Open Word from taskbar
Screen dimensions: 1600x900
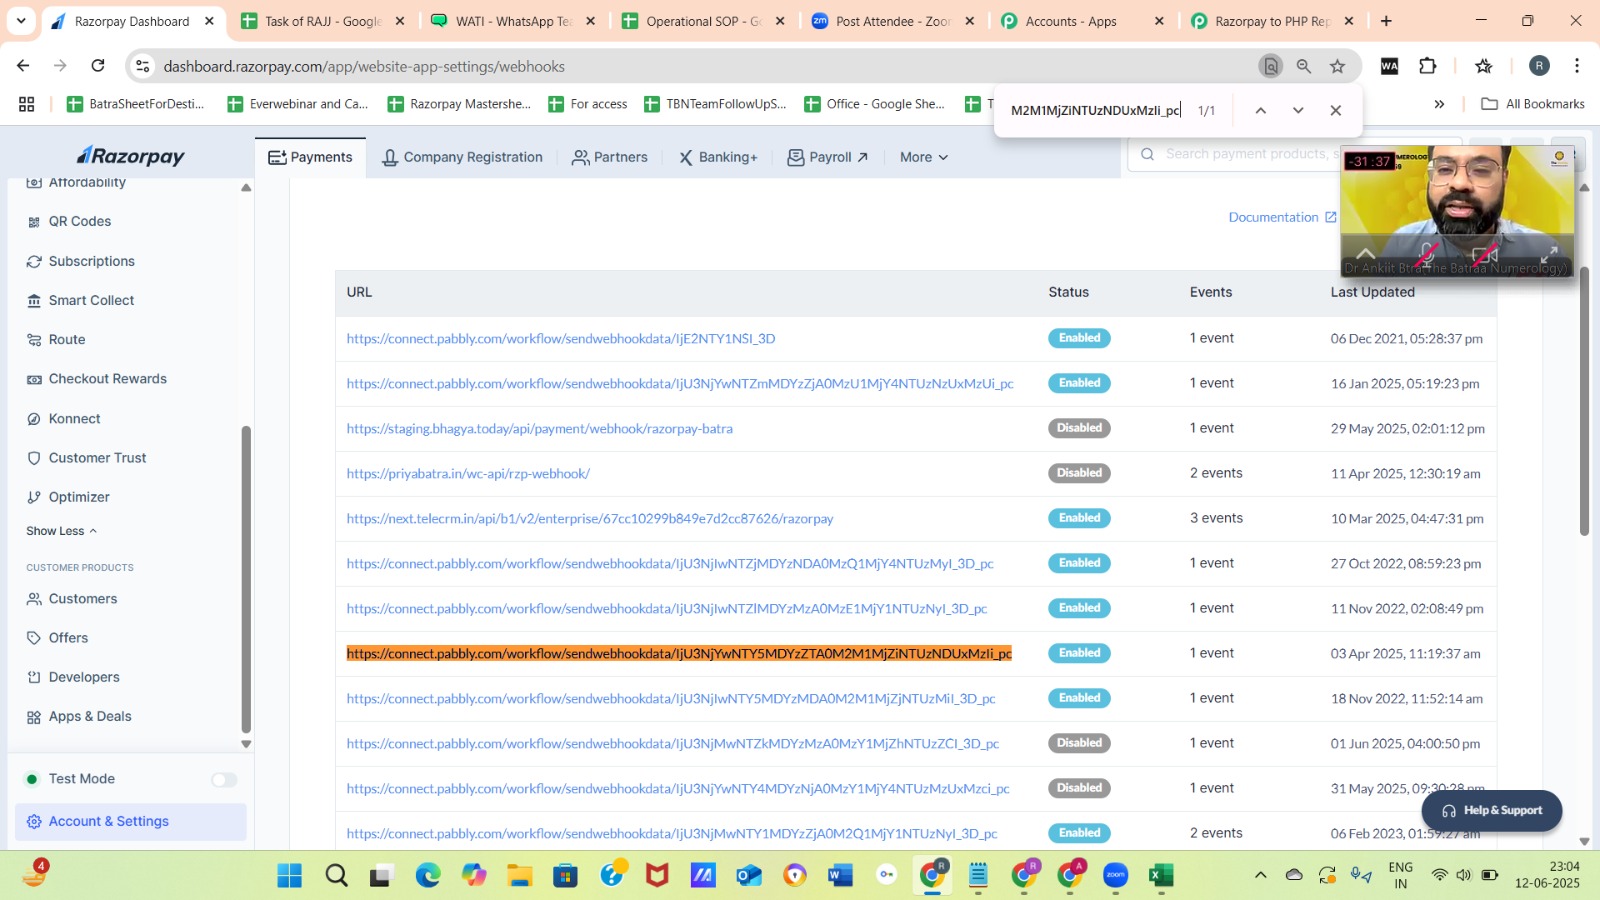coord(840,876)
